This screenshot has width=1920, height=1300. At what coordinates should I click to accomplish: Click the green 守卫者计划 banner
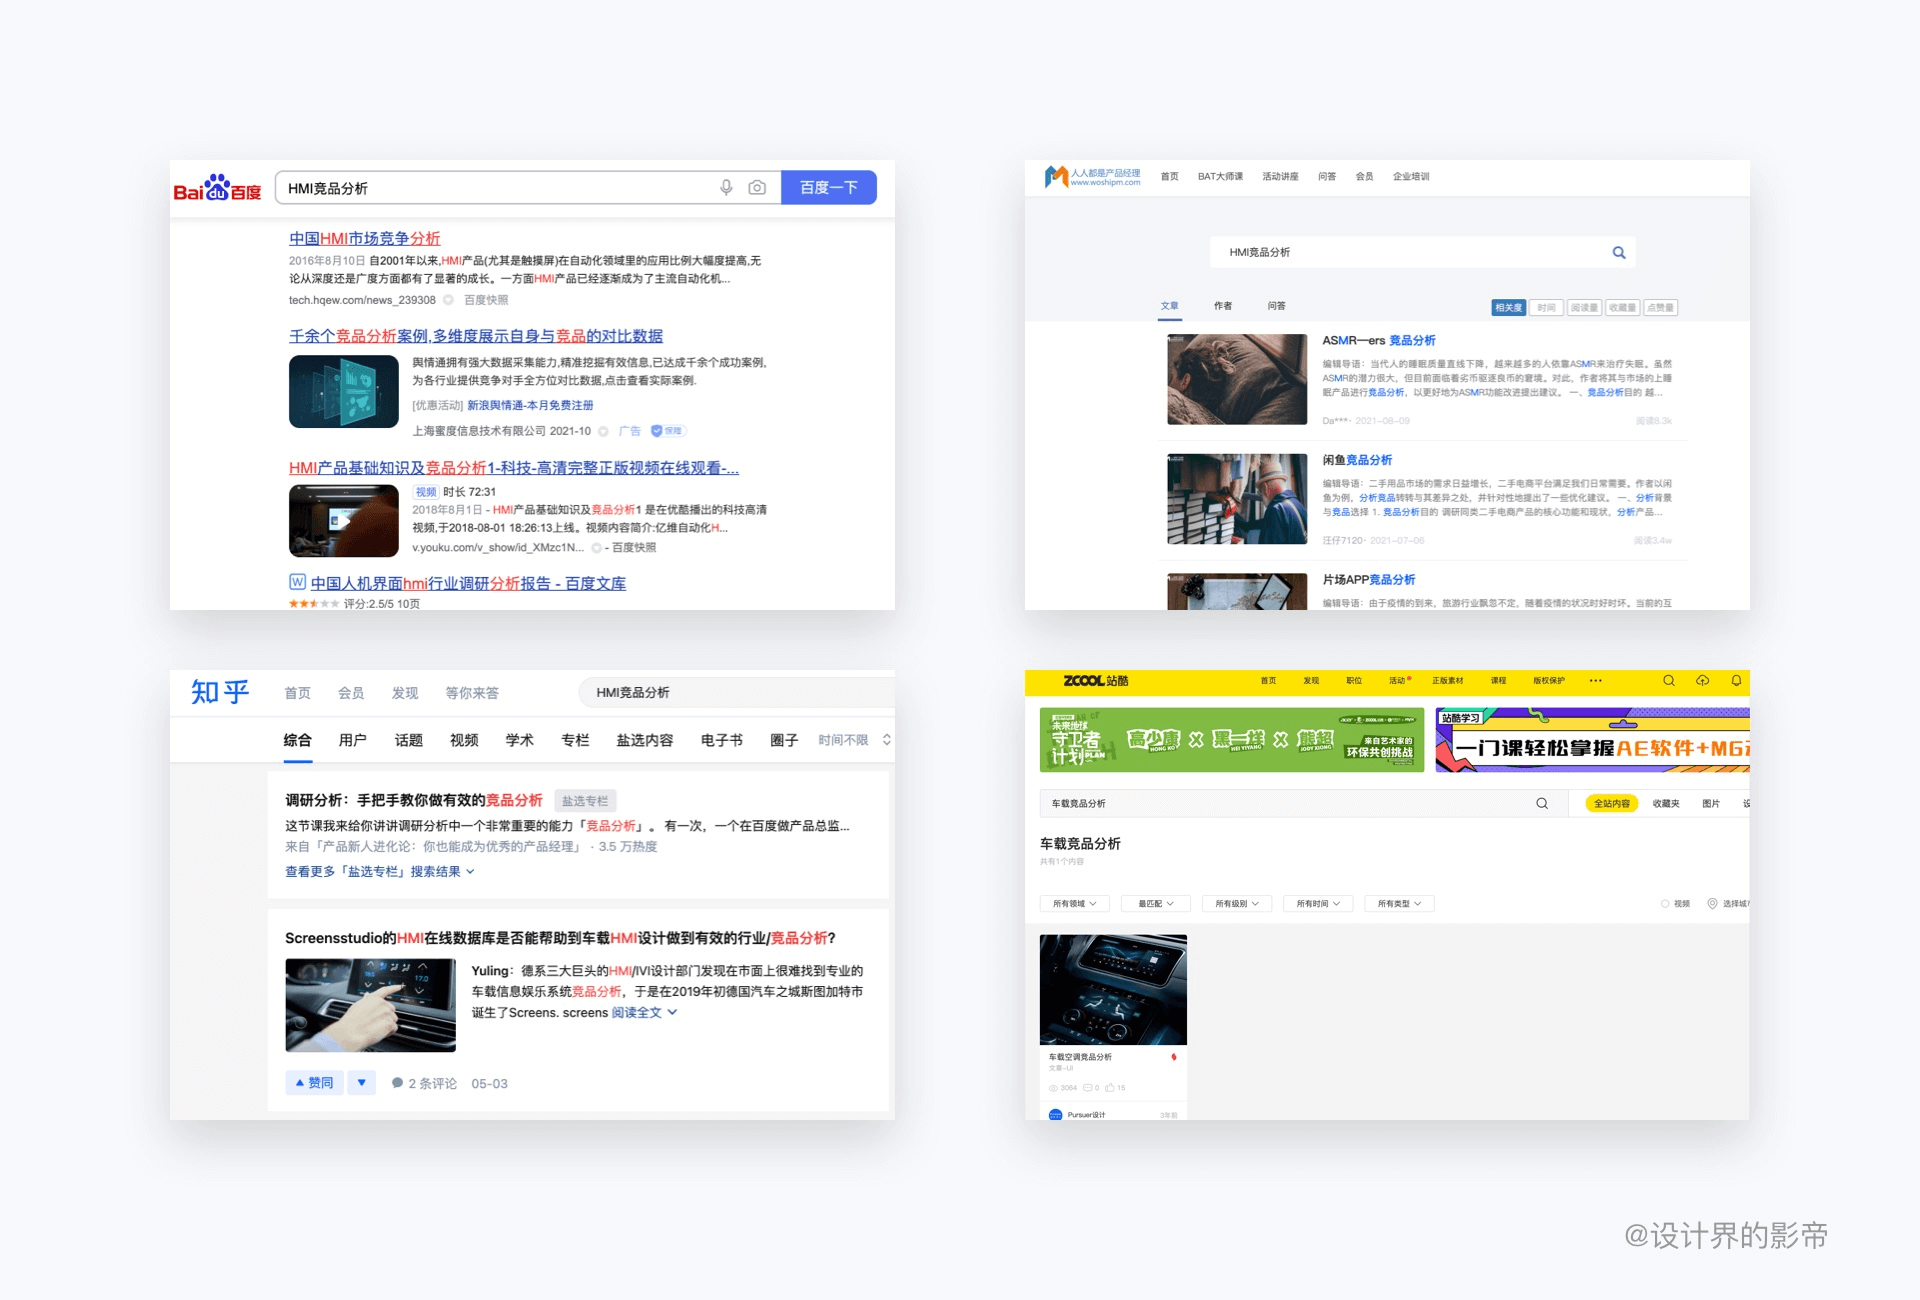(1232, 740)
